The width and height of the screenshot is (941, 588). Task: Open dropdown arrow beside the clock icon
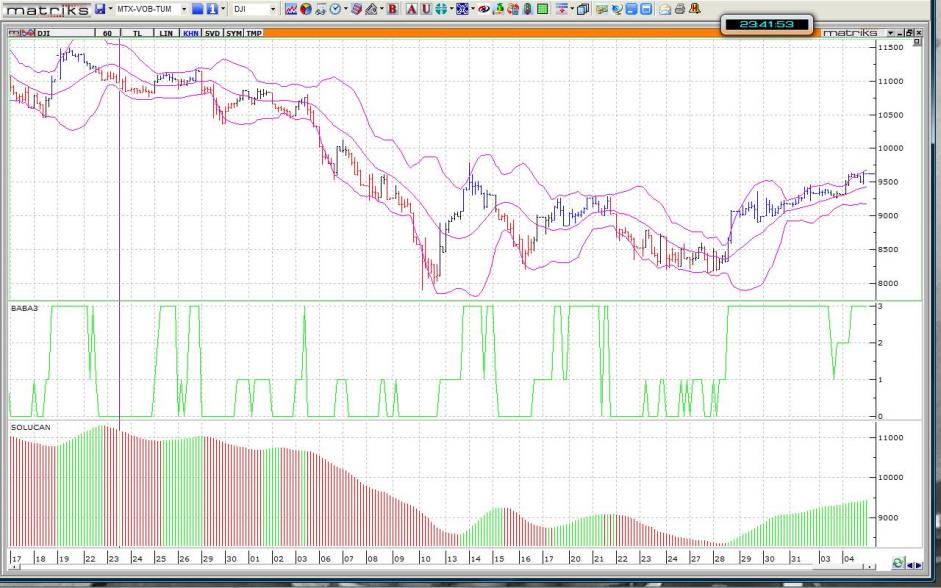point(346,9)
